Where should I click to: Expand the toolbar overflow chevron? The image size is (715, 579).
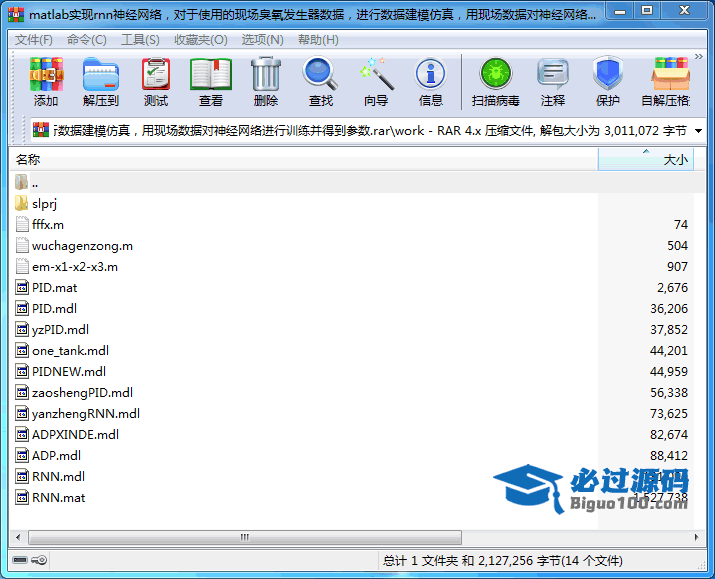click(699, 57)
